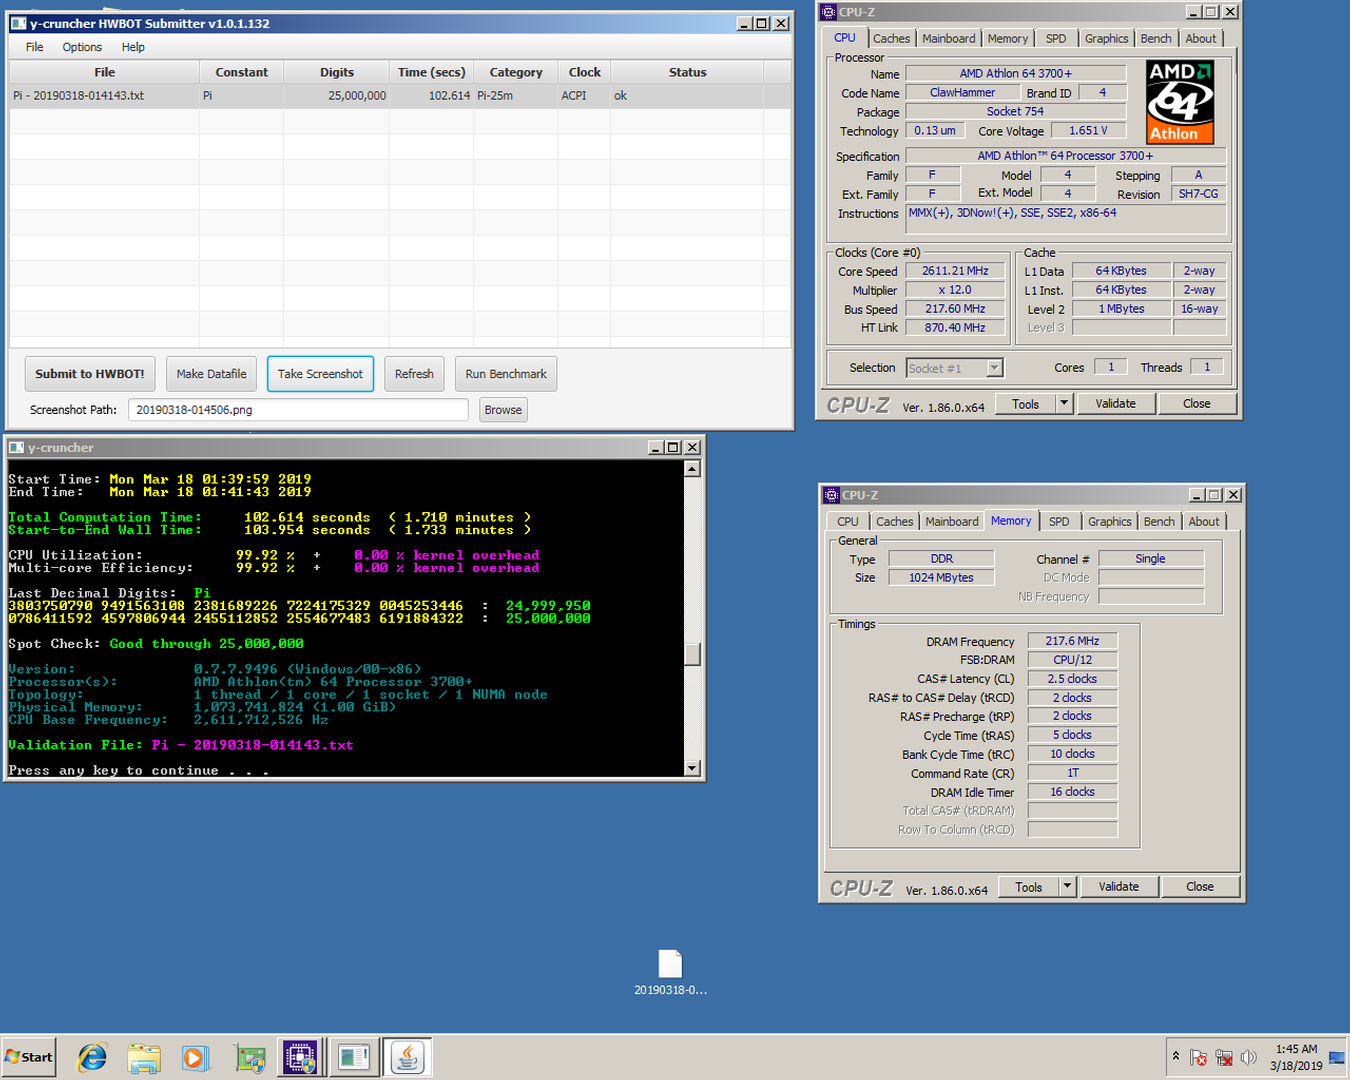
Task: Open the Options menu in HWBOT Submitter
Action: tap(82, 47)
